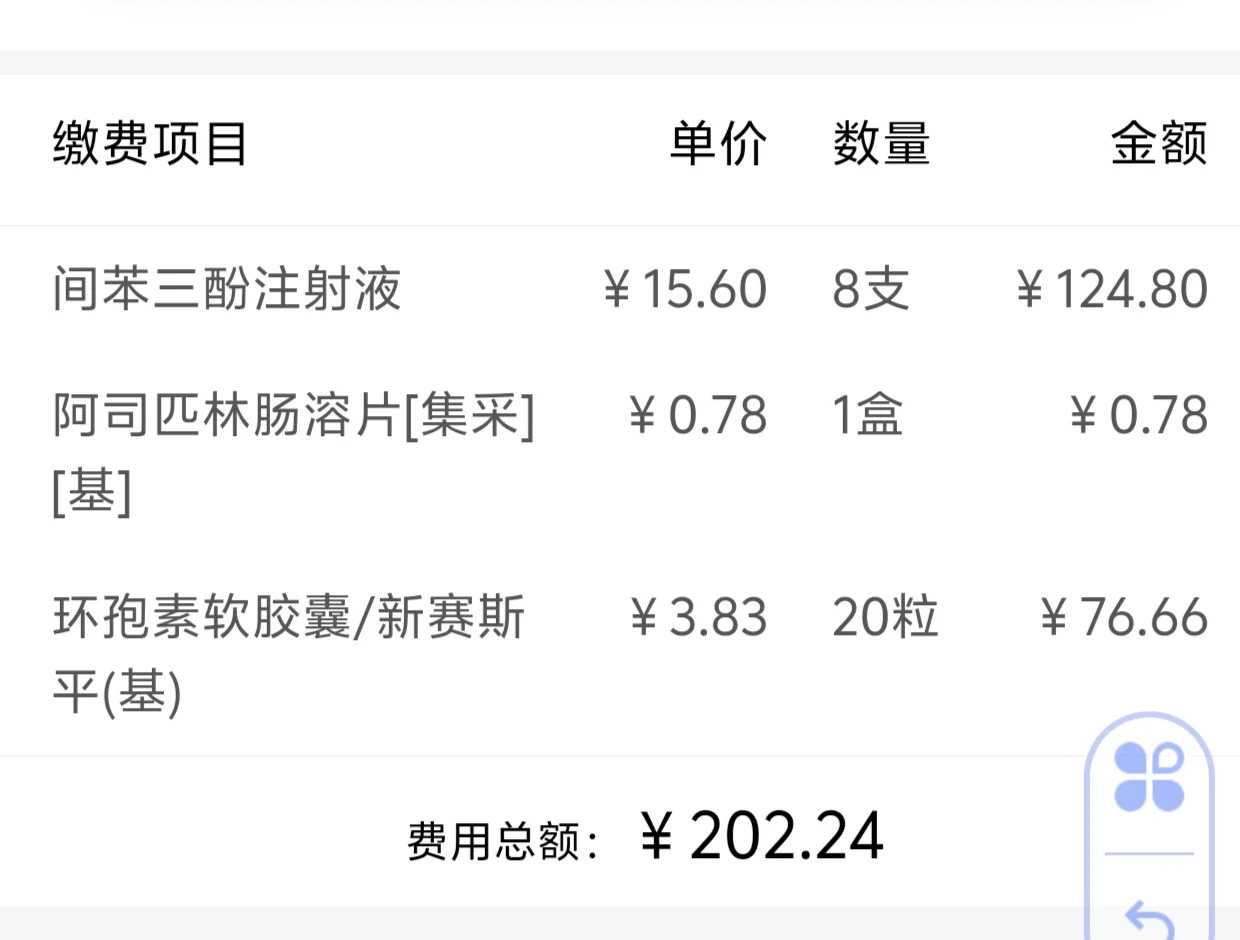Click the 金额 column header
This screenshot has height=940, width=1240.
[x=1158, y=145]
